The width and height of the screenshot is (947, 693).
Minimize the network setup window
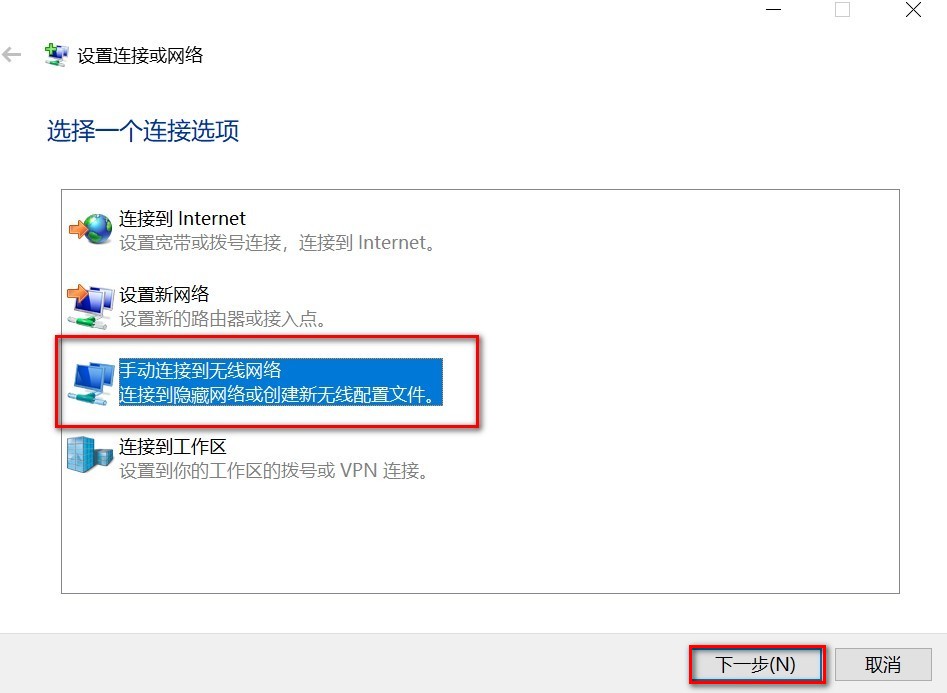[774, 10]
